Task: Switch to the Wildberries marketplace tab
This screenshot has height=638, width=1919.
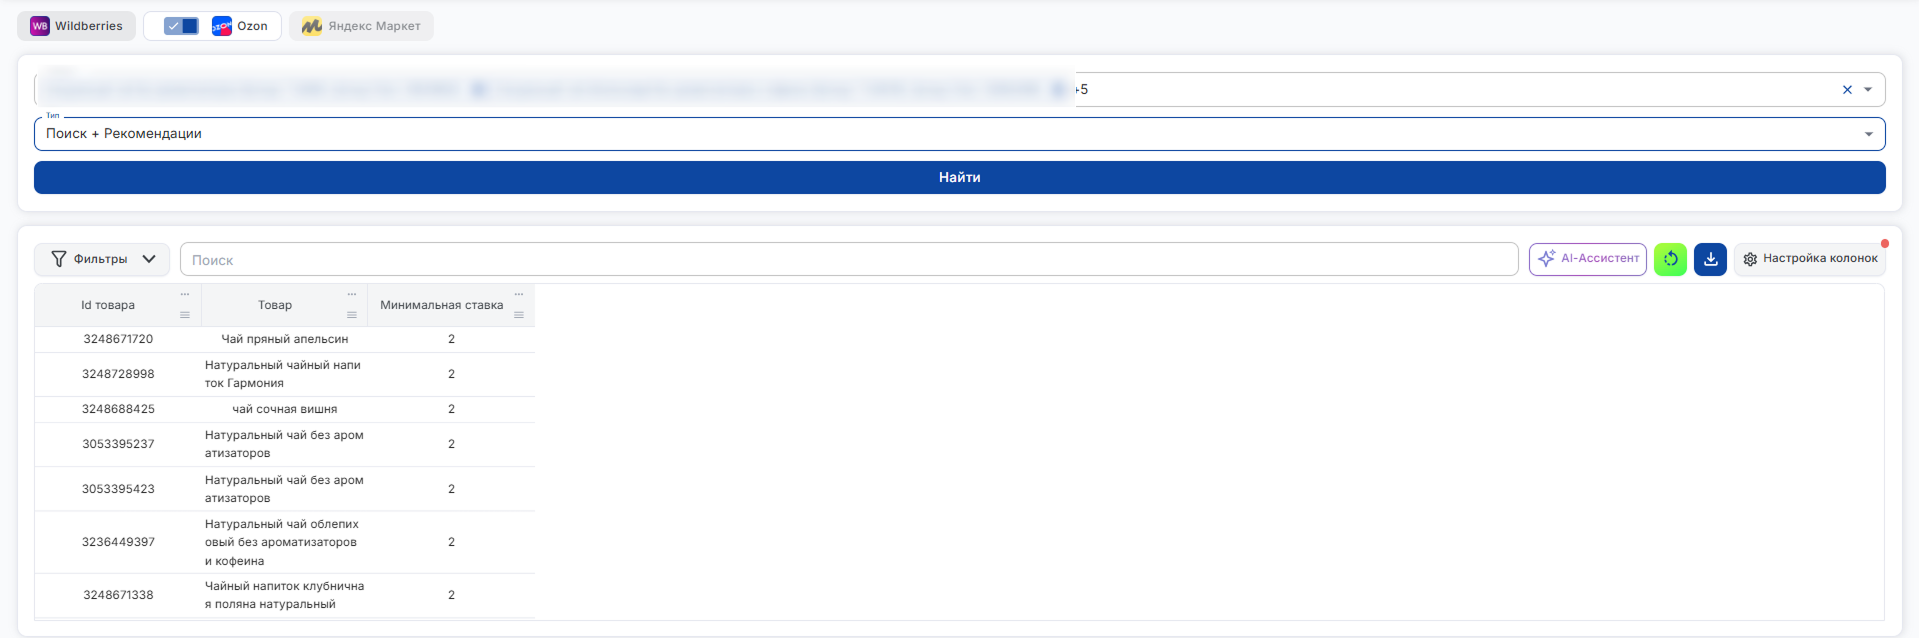Action: [x=77, y=26]
